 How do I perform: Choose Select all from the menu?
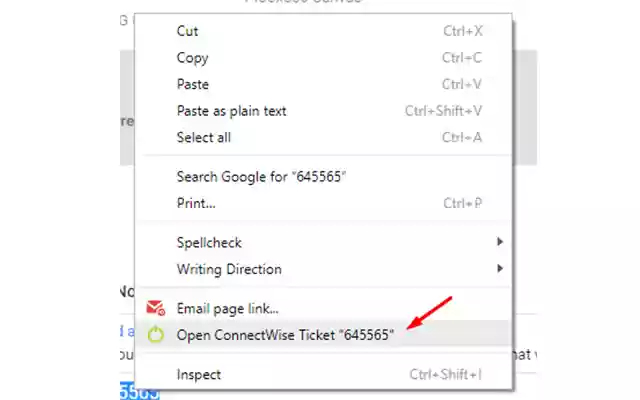[x=203, y=137]
